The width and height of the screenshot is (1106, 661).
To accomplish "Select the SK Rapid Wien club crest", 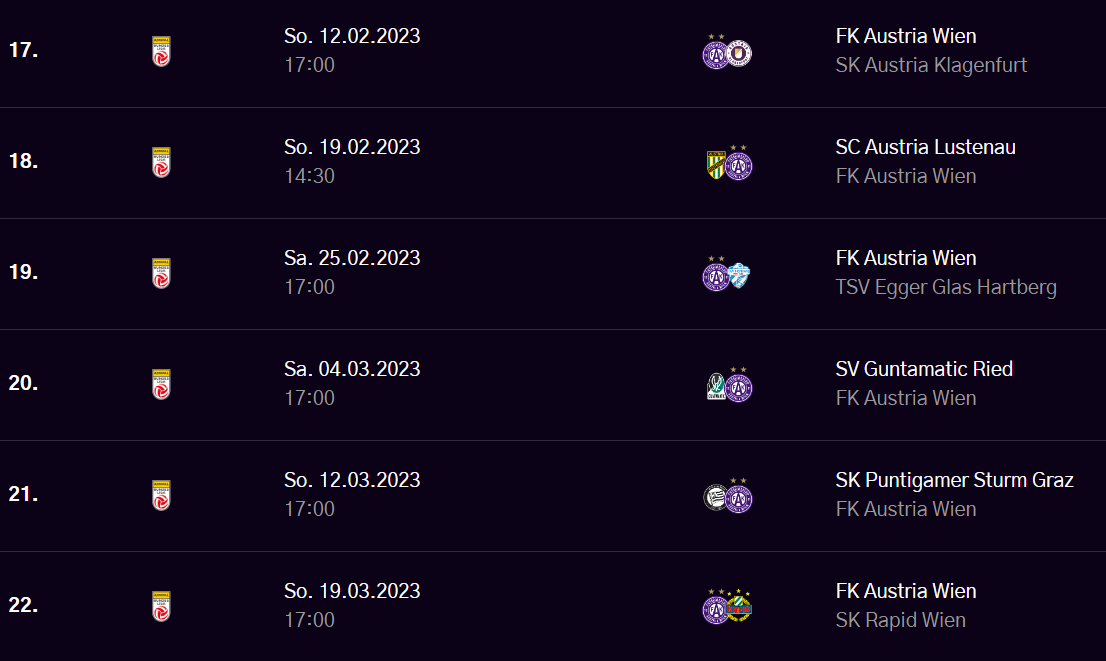I will pyautogui.click(x=740, y=608).
